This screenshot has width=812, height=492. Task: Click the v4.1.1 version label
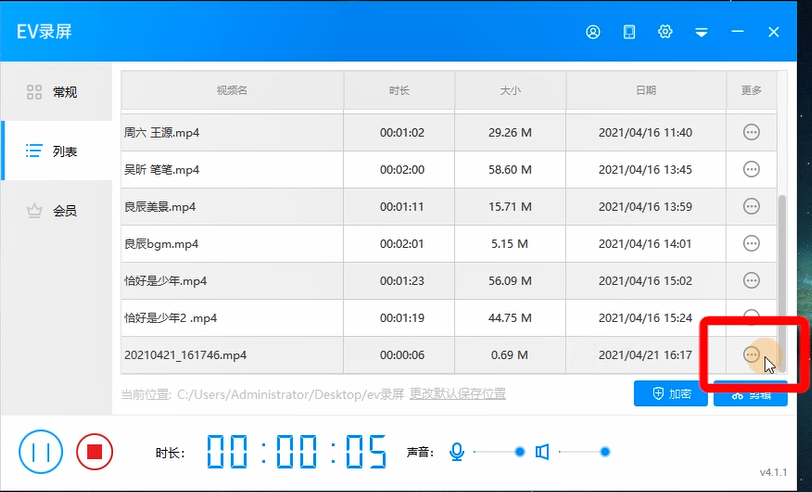pos(773,472)
